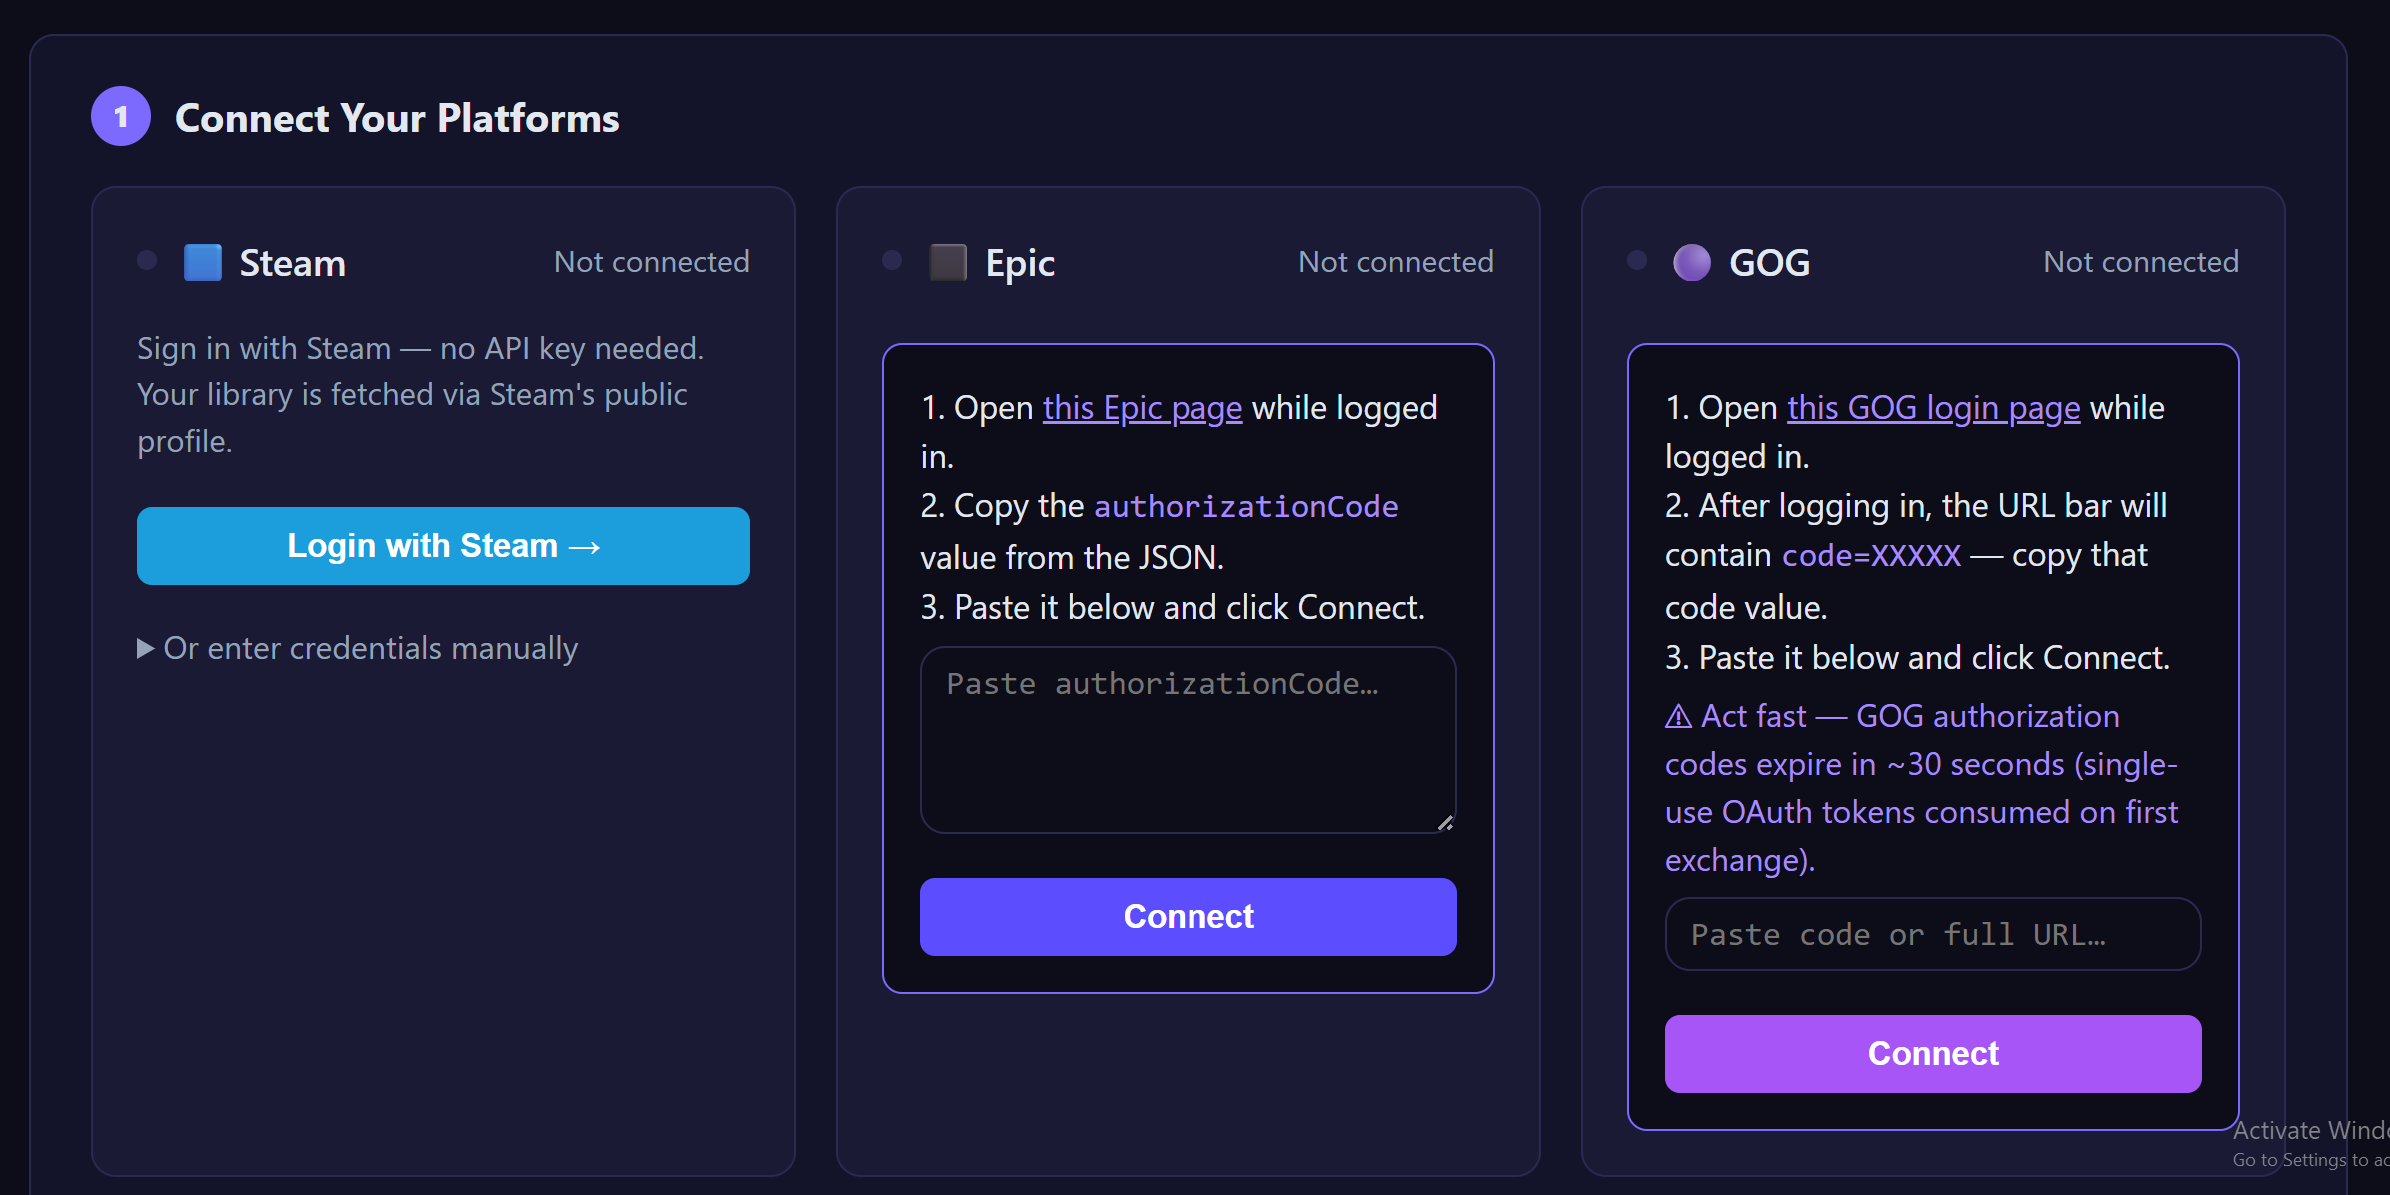This screenshot has width=2390, height=1195.
Task: Click the Steam platform icon
Action: click(x=203, y=263)
